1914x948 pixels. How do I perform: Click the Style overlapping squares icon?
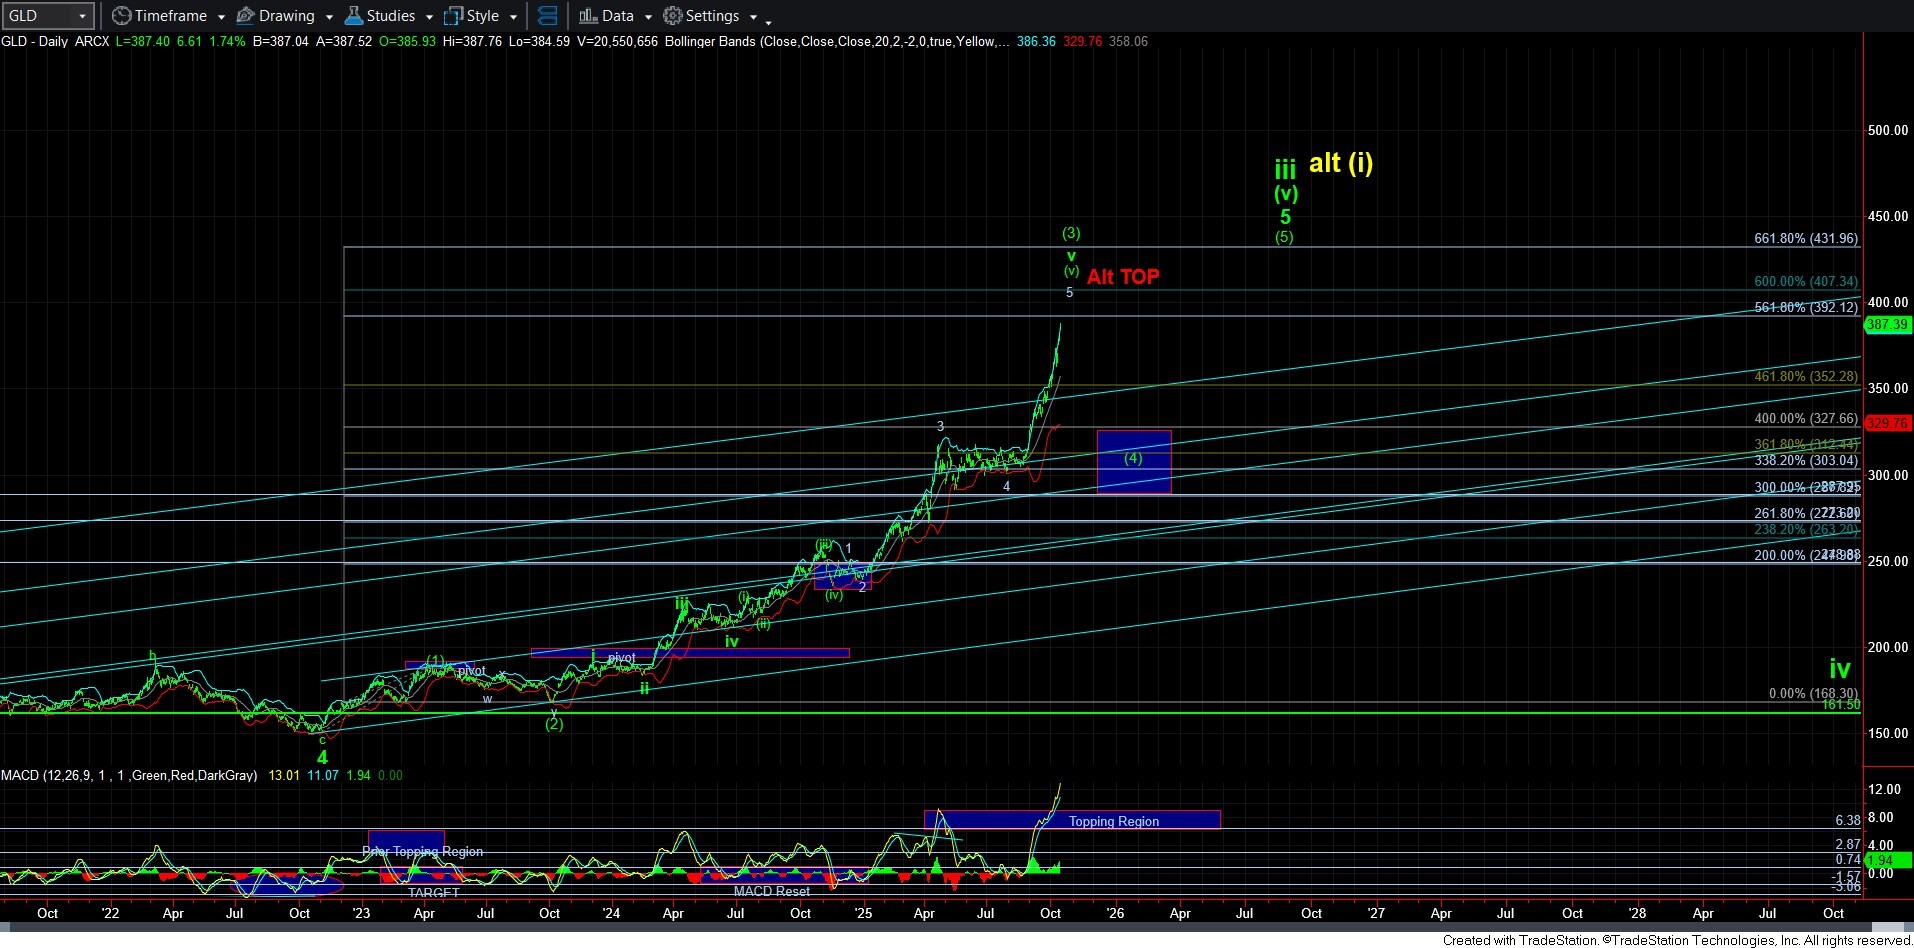pos(453,16)
